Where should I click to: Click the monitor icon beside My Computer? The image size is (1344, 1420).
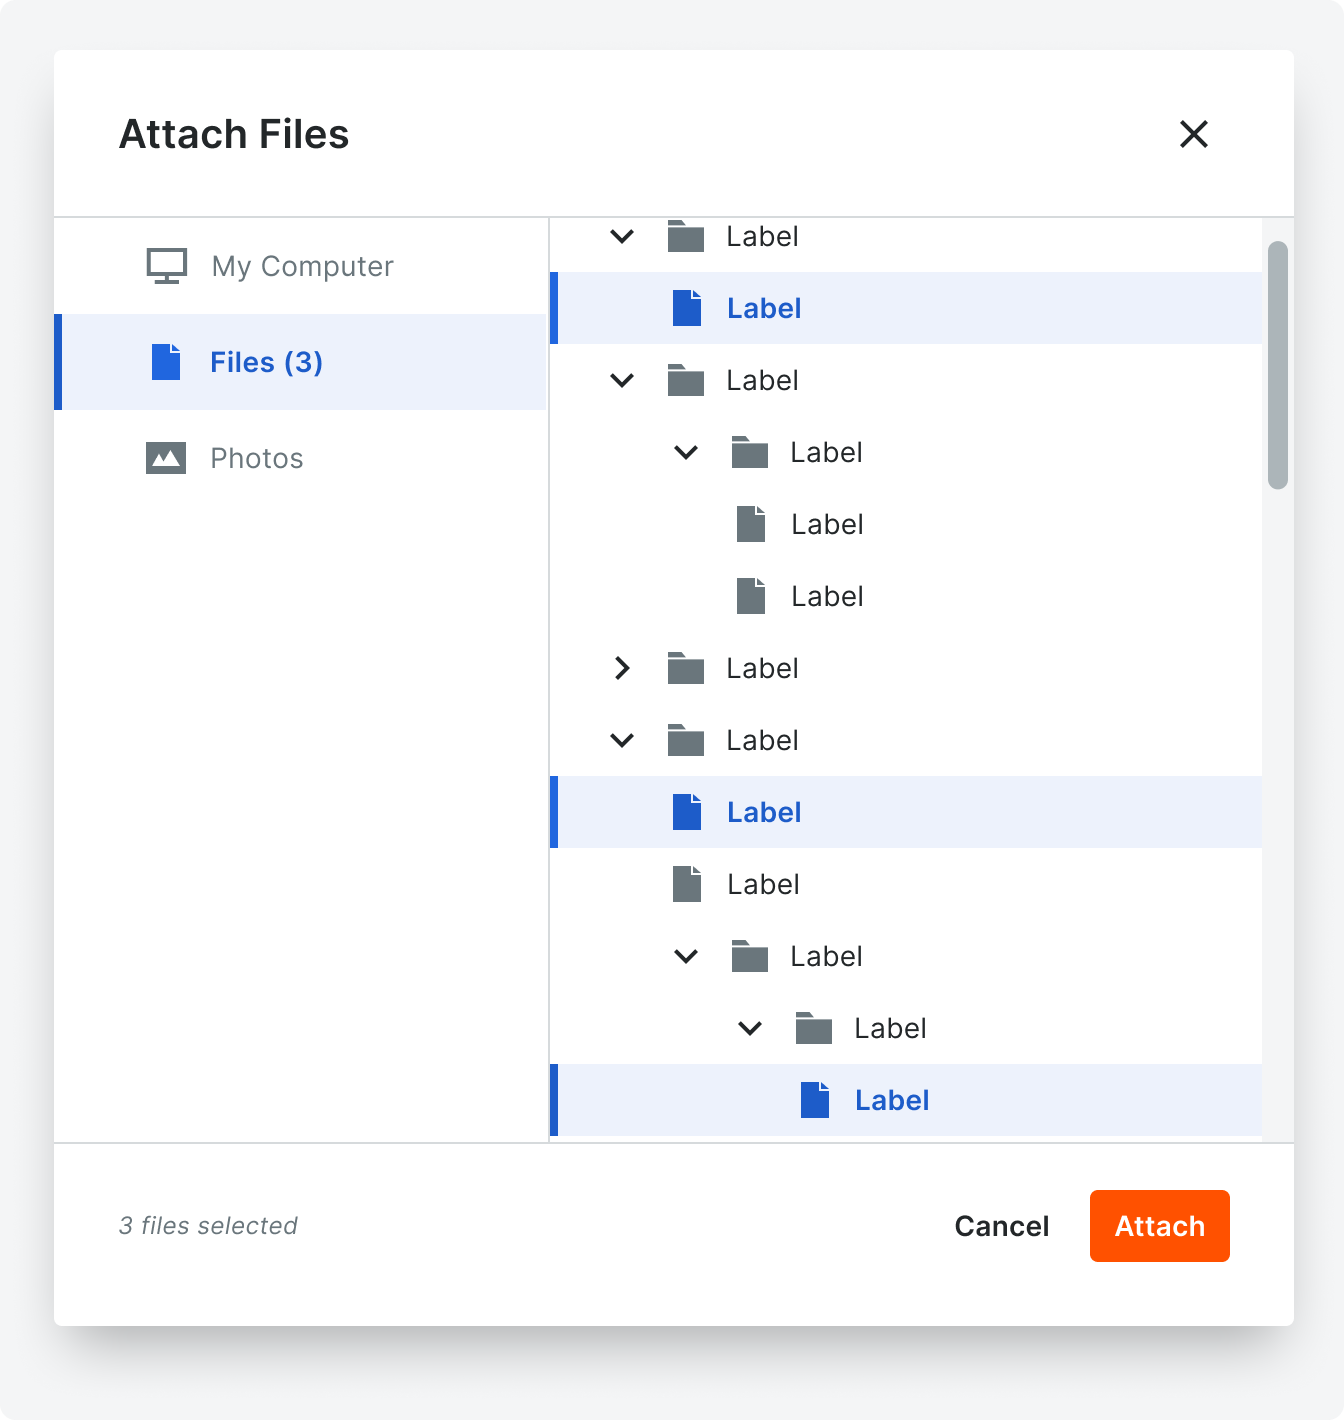(167, 266)
